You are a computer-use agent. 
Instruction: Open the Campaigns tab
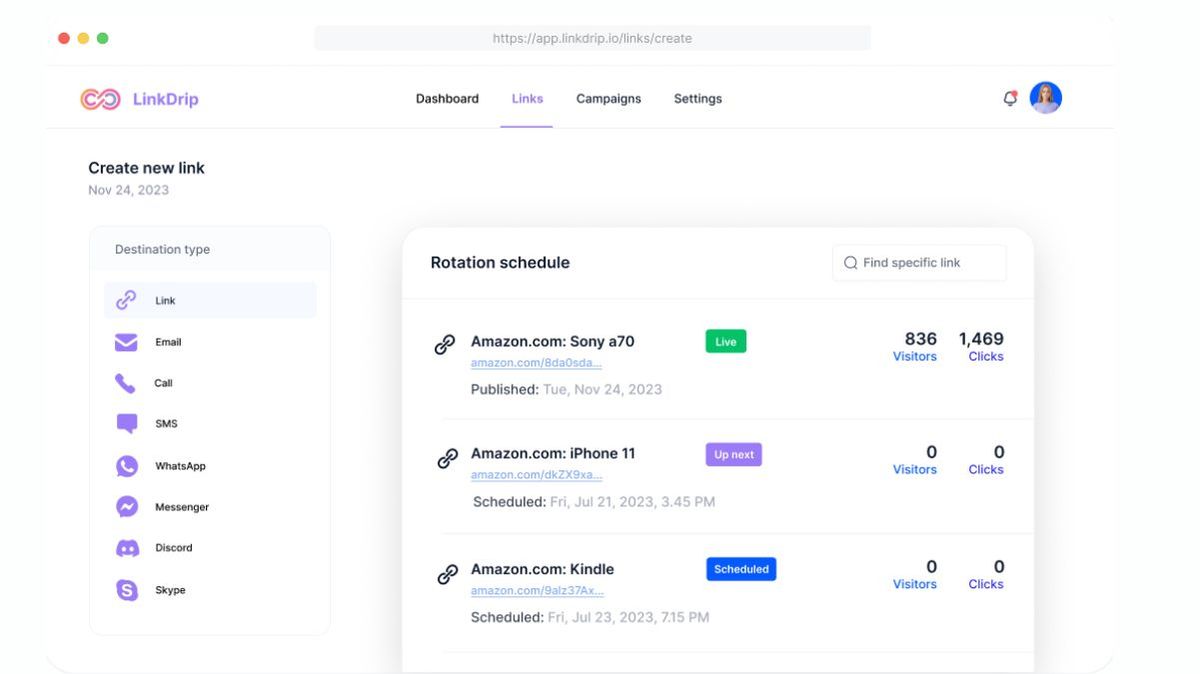[x=608, y=99]
